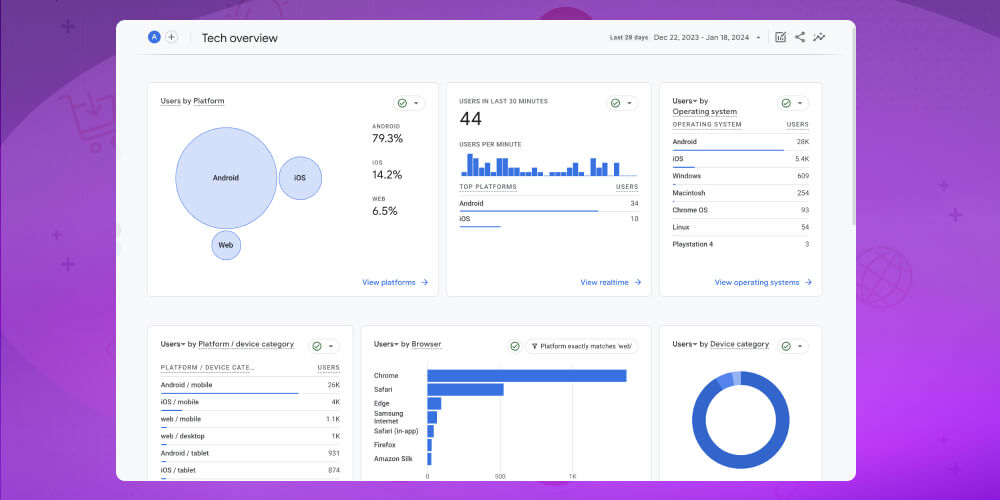This screenshot has height=500, width=1000.
Task: Open the customize report pencil icon
Action: point(781,37)
